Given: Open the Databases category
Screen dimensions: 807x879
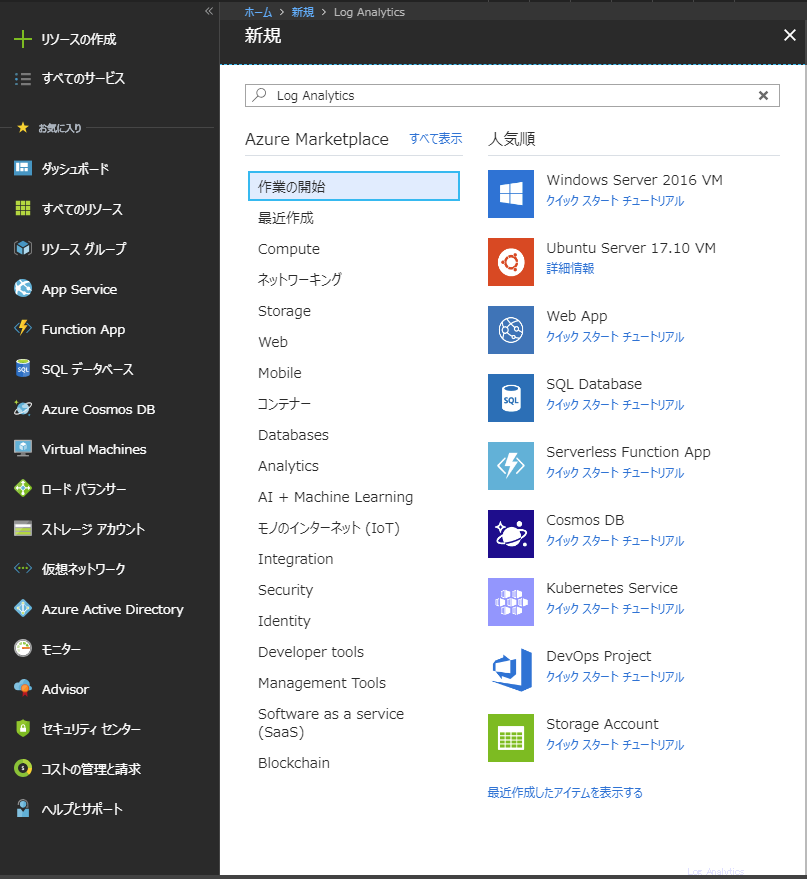Looking at the screenshot, I should coord(293,435).
